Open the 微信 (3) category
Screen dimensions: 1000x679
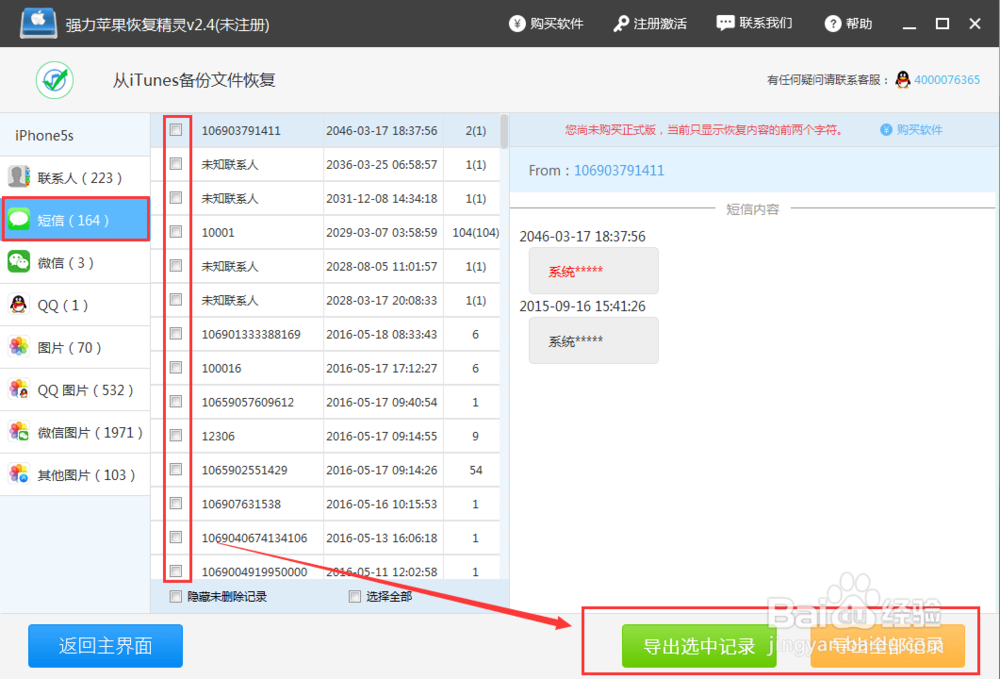[x=75, y=262]
